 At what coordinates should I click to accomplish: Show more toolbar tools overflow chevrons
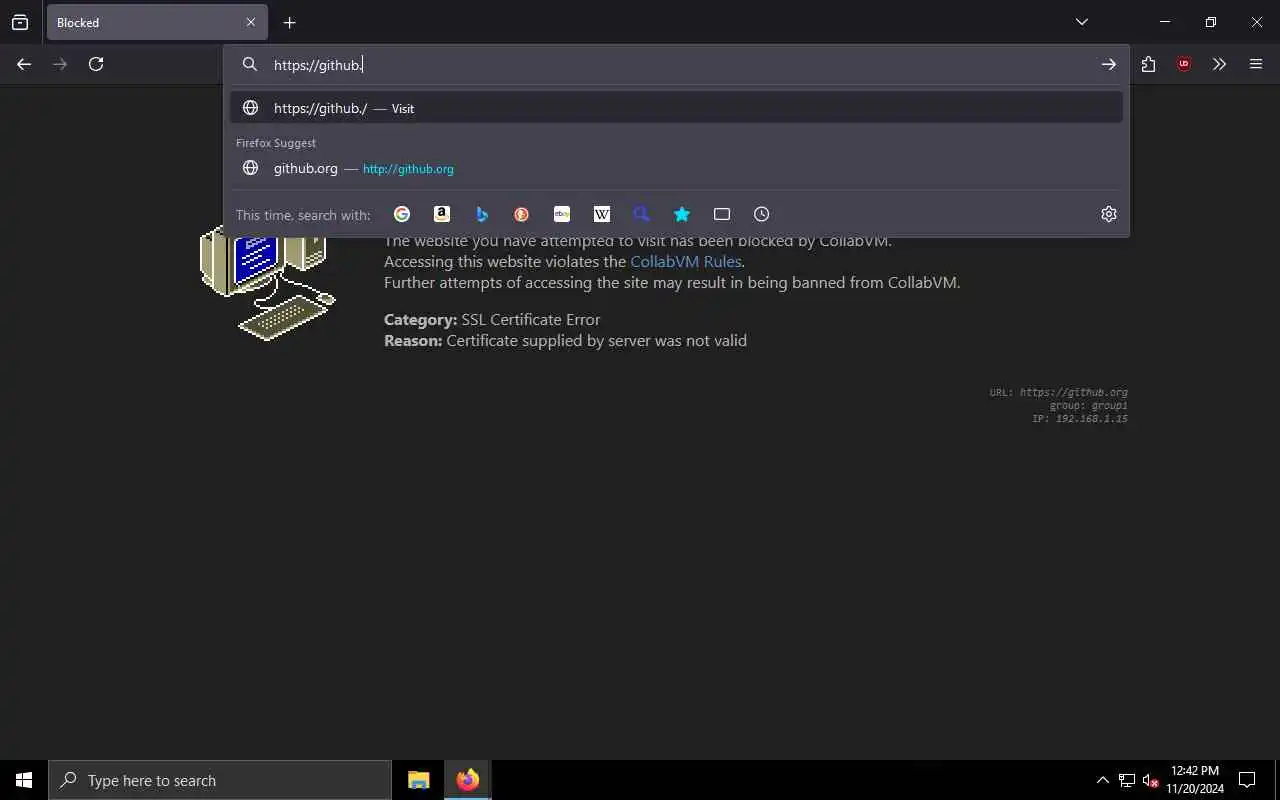pos(1219,64)
